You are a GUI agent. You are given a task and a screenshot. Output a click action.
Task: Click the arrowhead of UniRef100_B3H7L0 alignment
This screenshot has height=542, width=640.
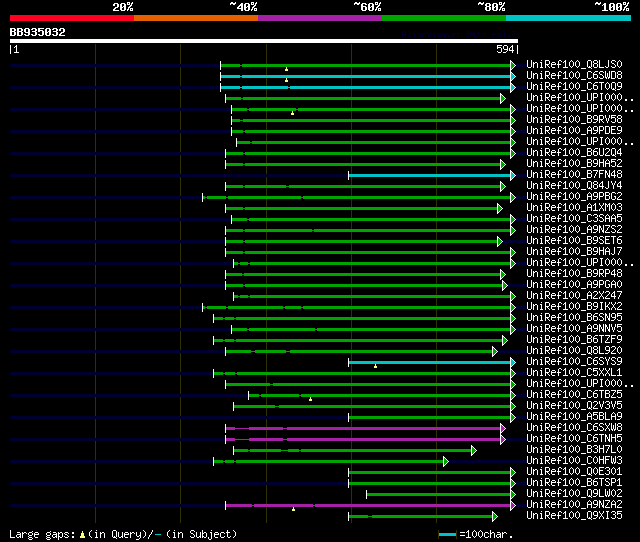pyautogui.click(x=474, y=451)
